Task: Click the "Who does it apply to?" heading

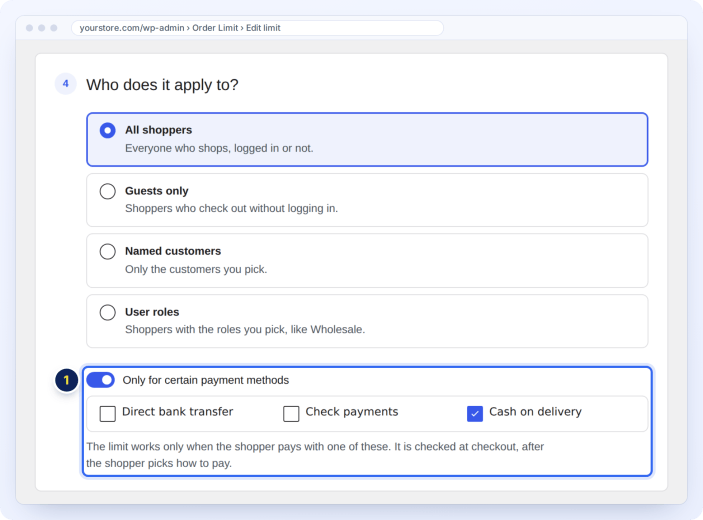Action: [x=162, y=84]
